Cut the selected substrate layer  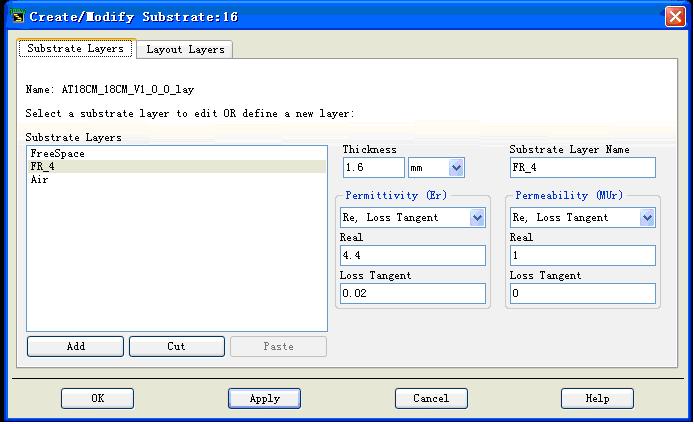pos(177,347)
